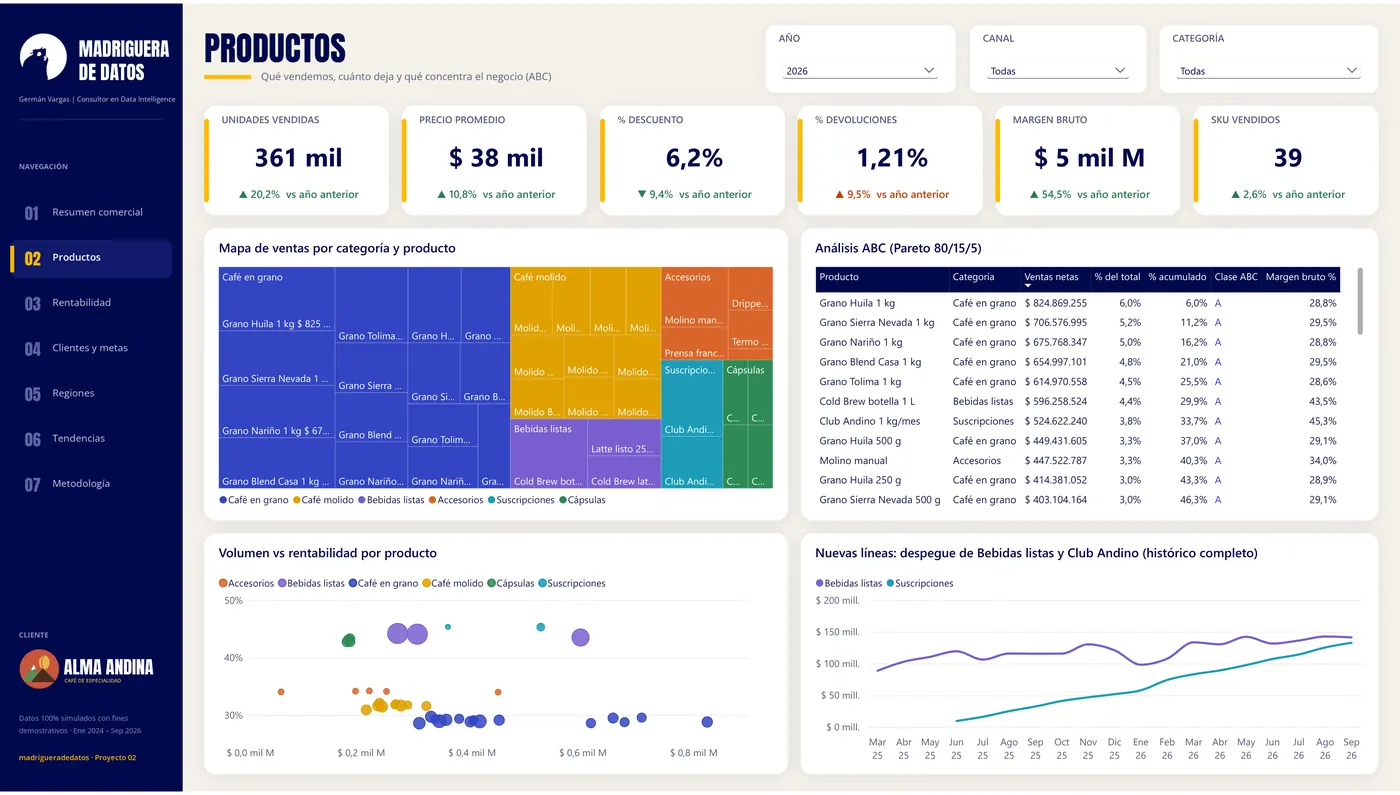
Task: Click the Club Andino 1 kg/mes product cell
Action: click(x=870, y=421)
